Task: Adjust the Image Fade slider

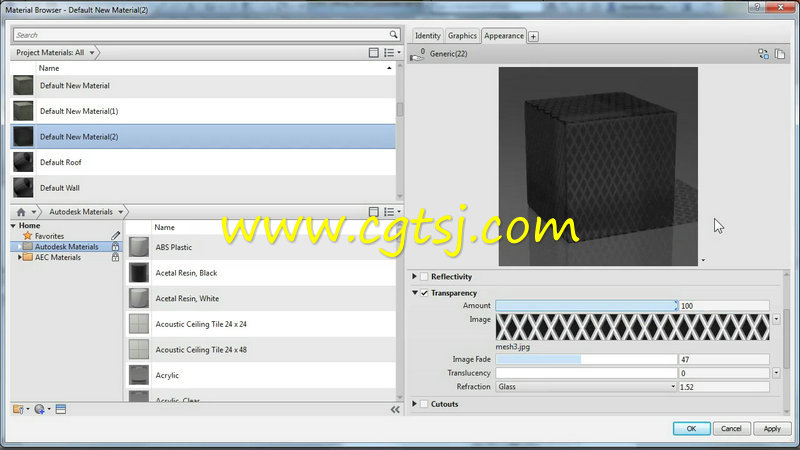Action: click(586, 359)
